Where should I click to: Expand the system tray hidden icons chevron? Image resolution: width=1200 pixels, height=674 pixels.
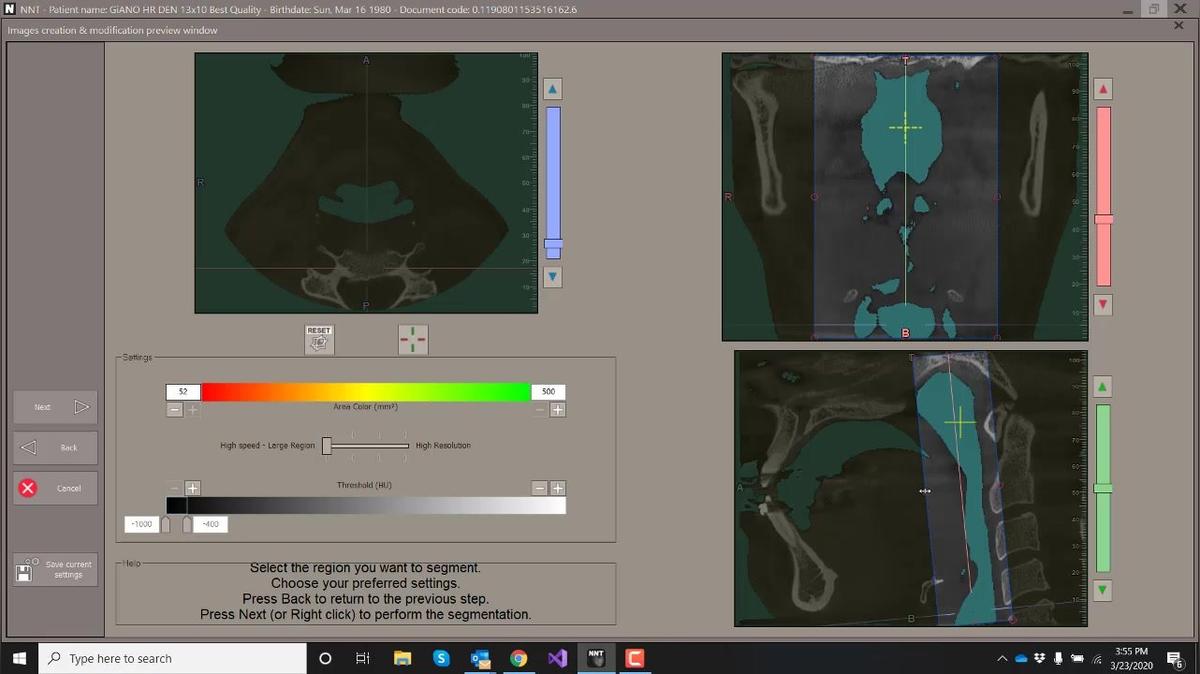1002,658
